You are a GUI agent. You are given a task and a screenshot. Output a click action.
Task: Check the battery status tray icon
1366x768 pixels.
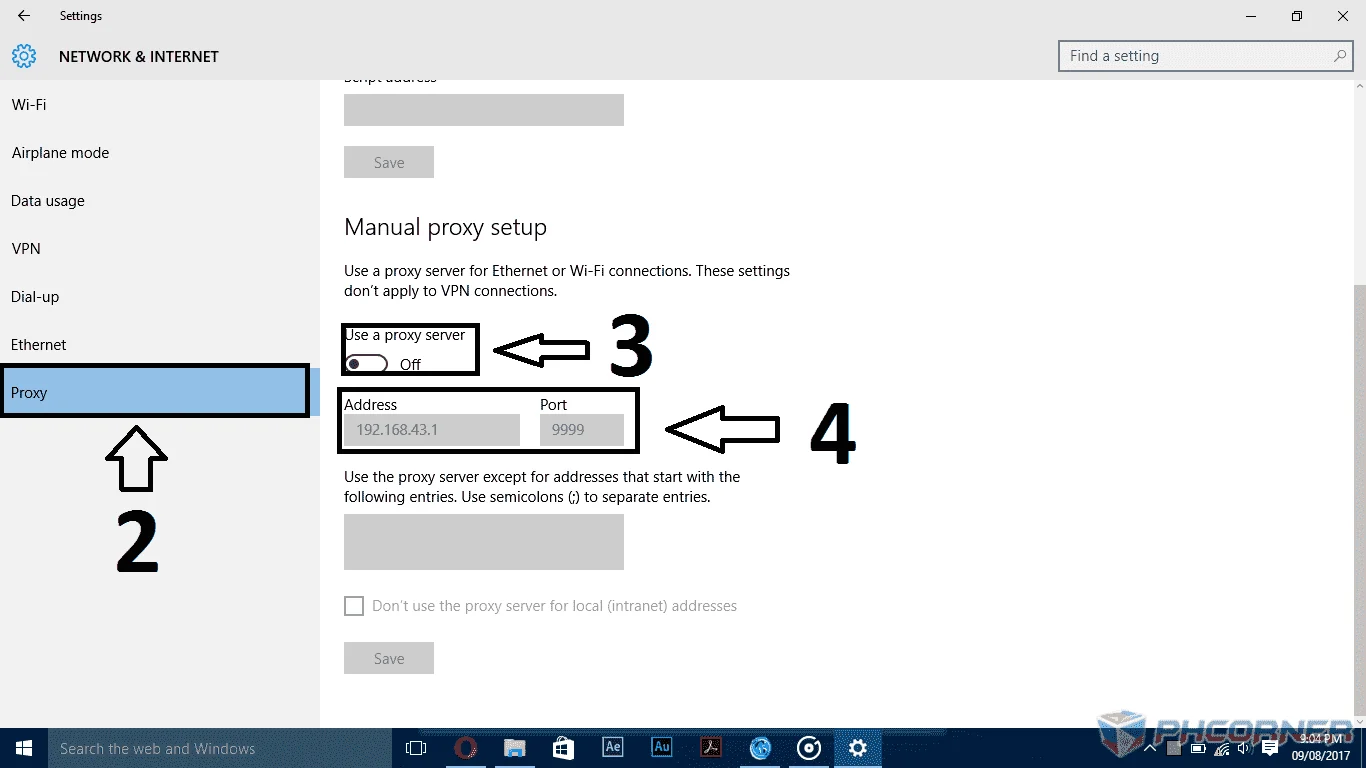pos(1198,748)
